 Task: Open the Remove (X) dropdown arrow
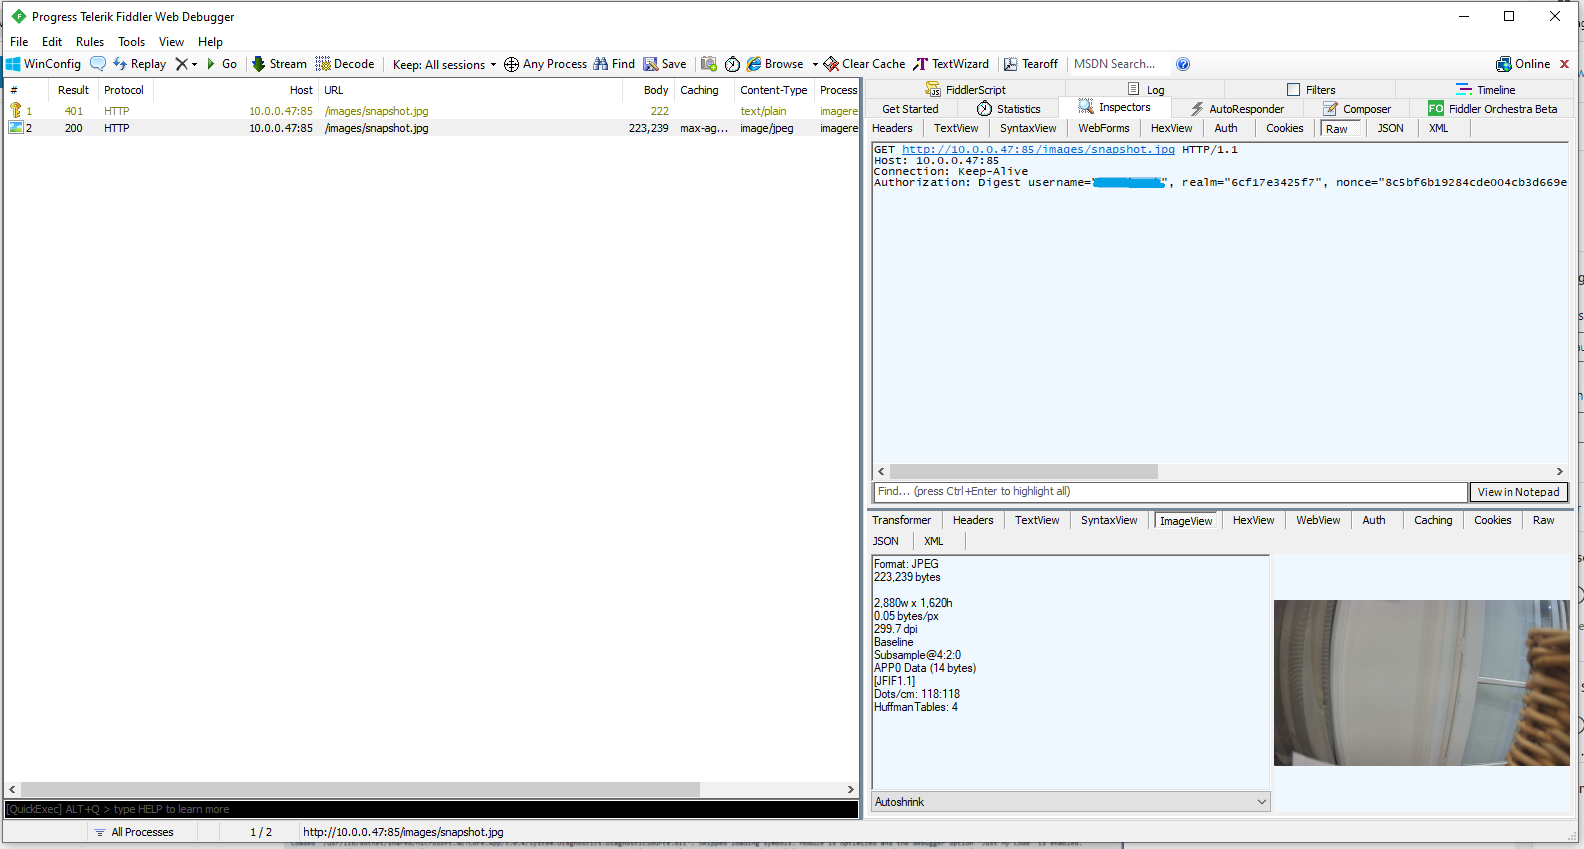(194, 65)
